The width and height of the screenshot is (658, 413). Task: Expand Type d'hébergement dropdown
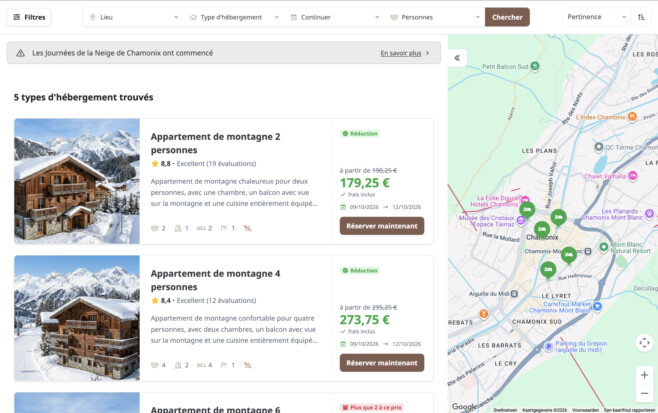click(234, 17)
